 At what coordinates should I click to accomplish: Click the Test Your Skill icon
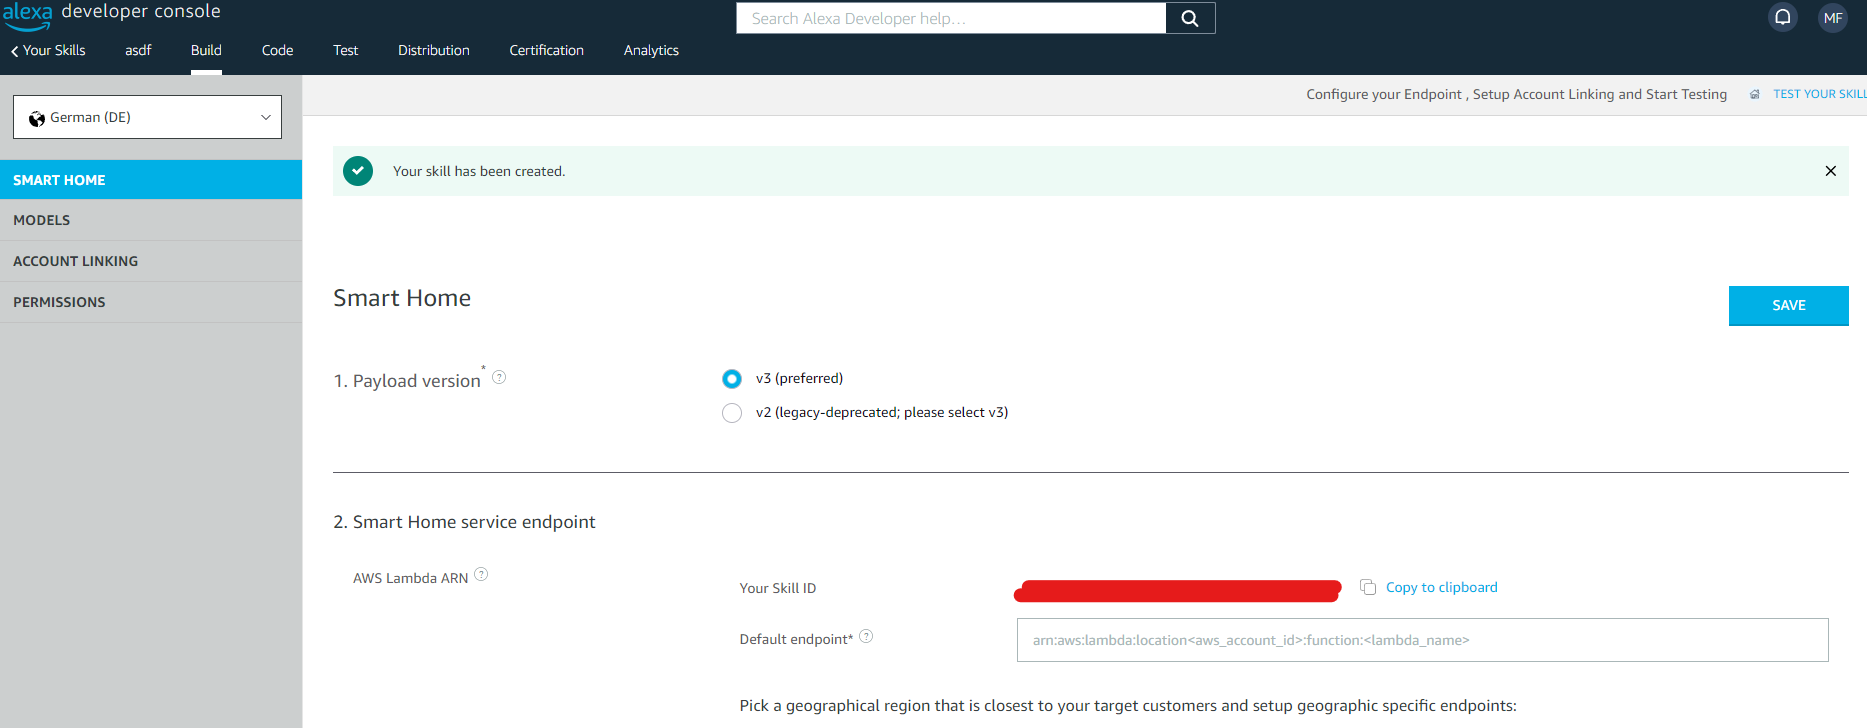coord(1755,94)
